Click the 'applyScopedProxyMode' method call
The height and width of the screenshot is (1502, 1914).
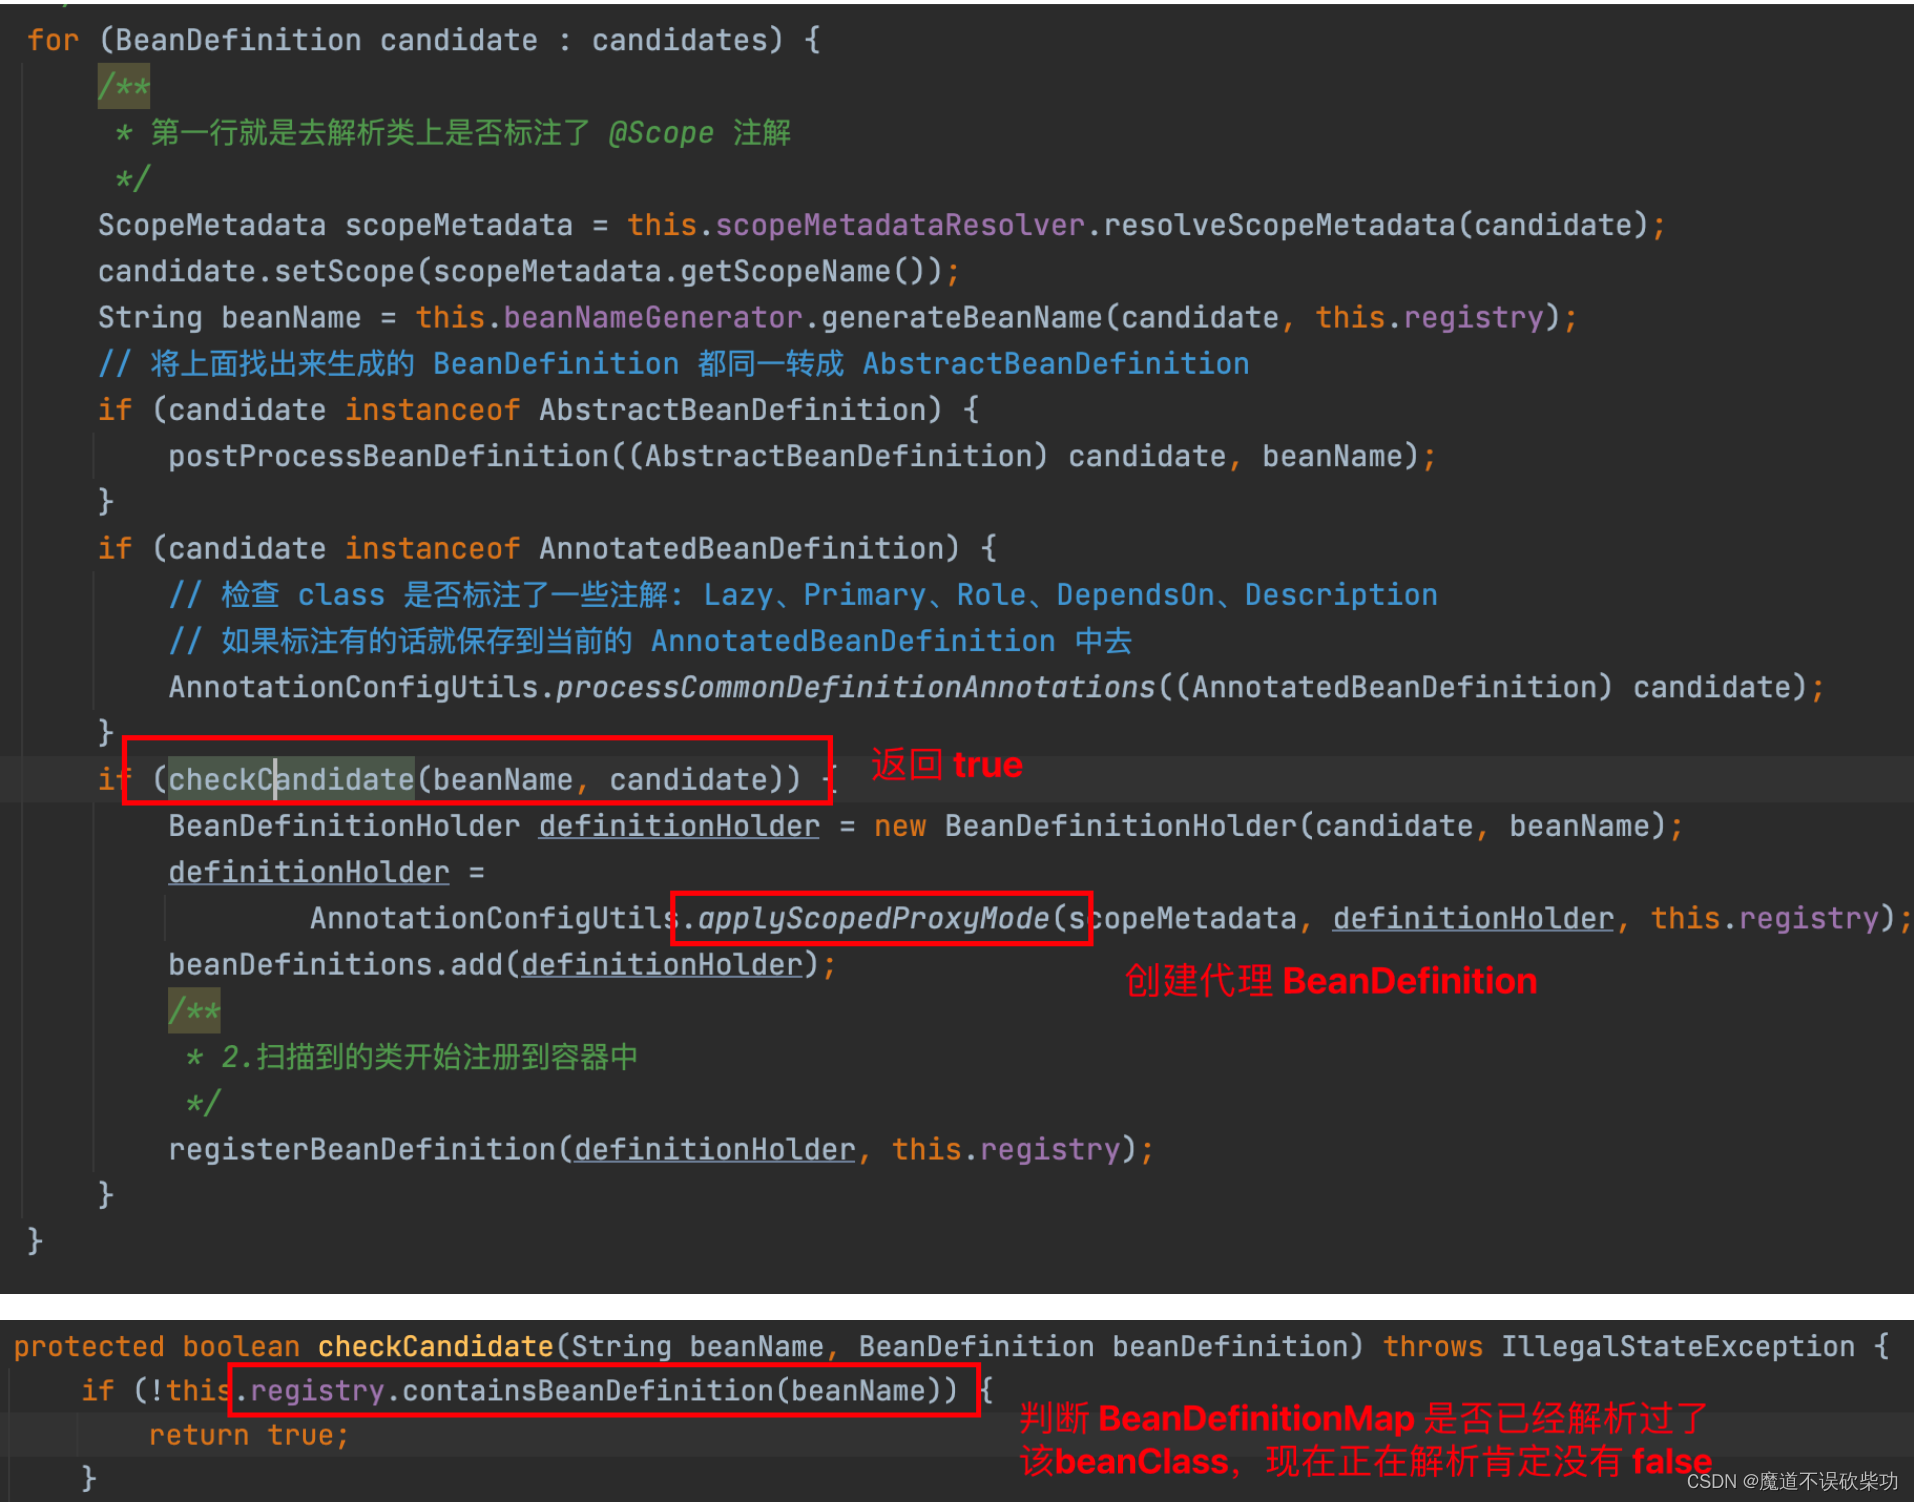click(x=873, y=918)
